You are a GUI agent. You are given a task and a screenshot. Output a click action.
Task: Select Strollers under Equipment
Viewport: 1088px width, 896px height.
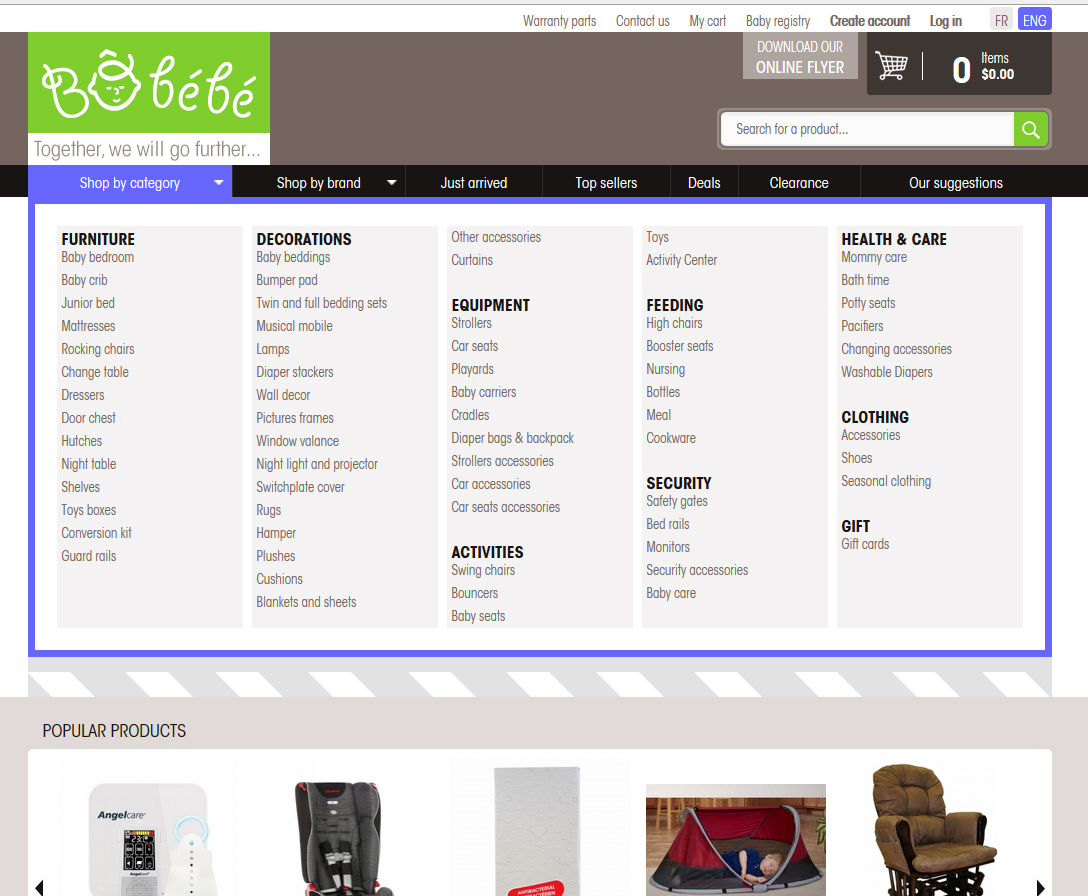471,323
